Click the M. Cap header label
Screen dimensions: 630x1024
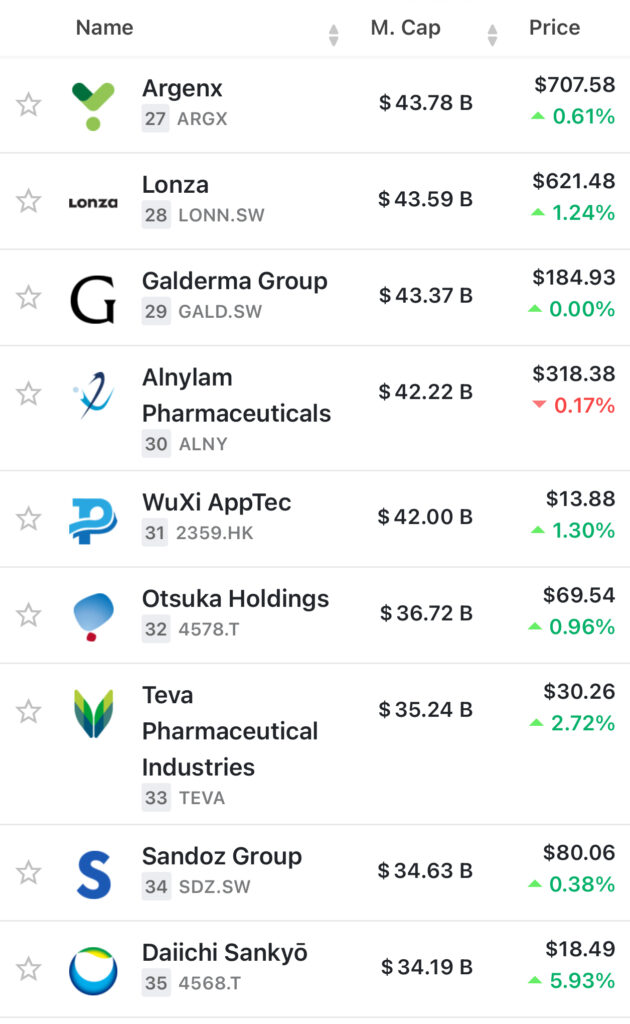[405, 28]
